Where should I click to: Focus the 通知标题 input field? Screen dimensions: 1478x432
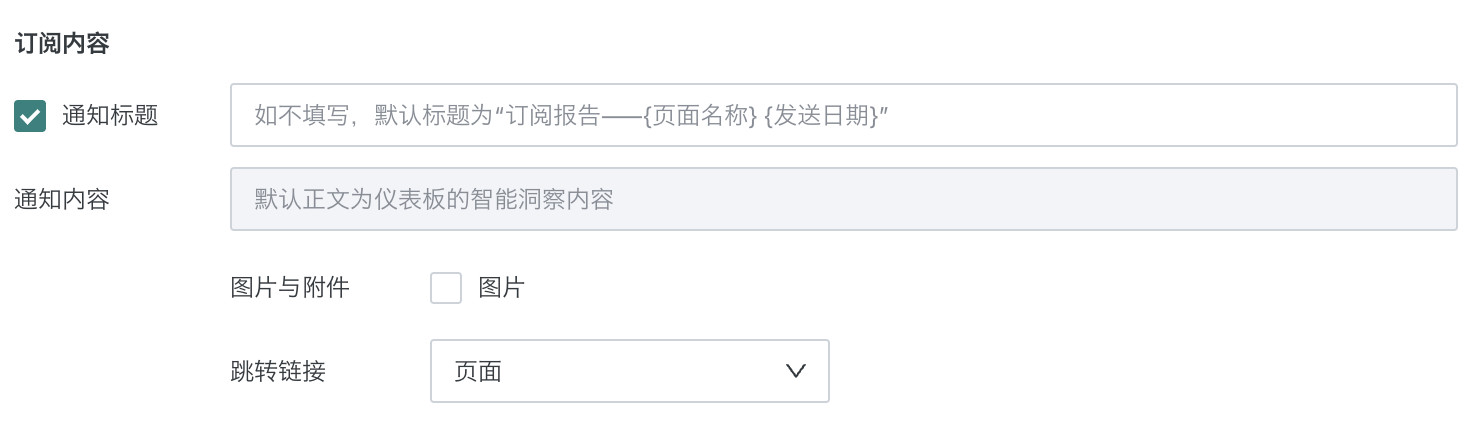tap(843, 115)
